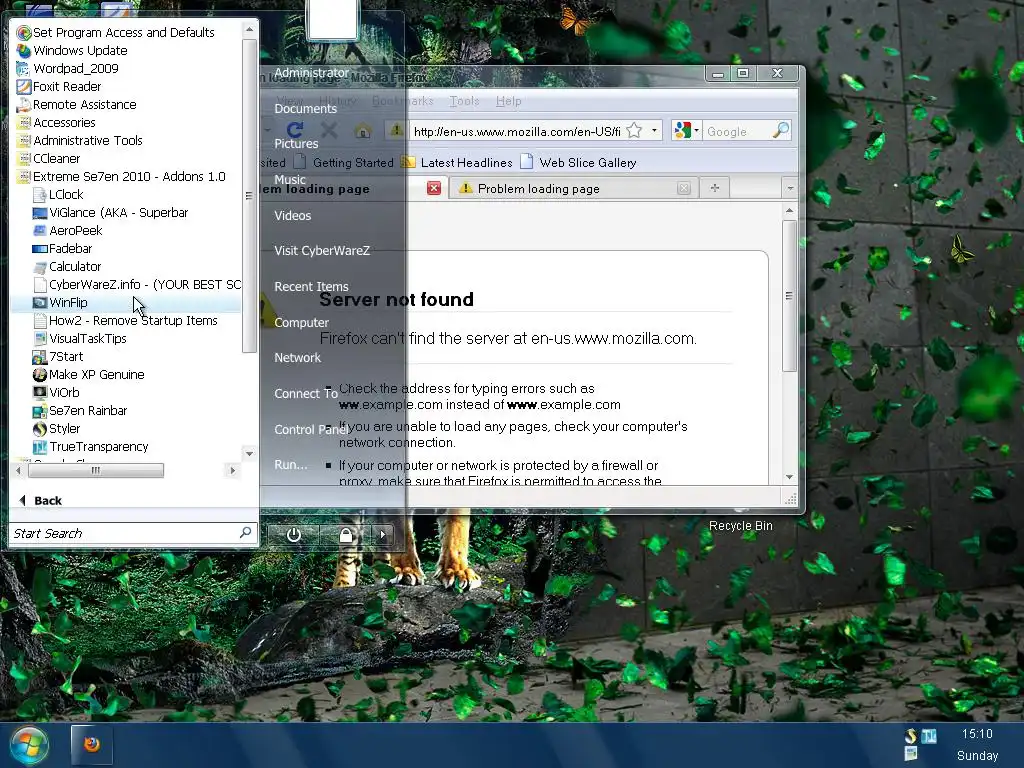
Task: Expand the shutdown options arrow
Action: (x=383, y=535)
